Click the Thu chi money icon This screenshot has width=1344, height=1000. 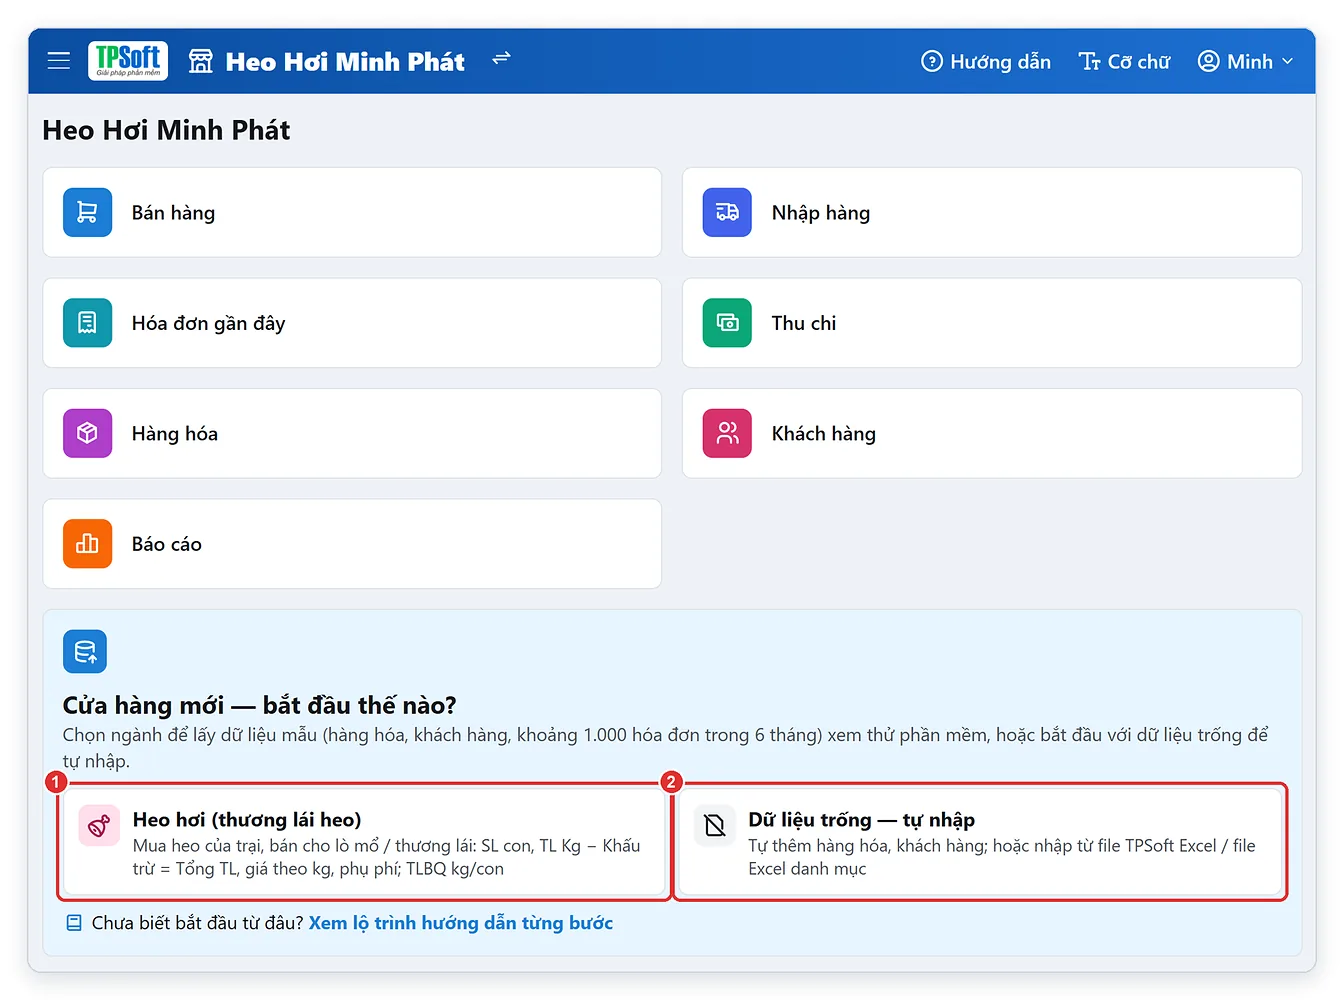pos(727,323)
